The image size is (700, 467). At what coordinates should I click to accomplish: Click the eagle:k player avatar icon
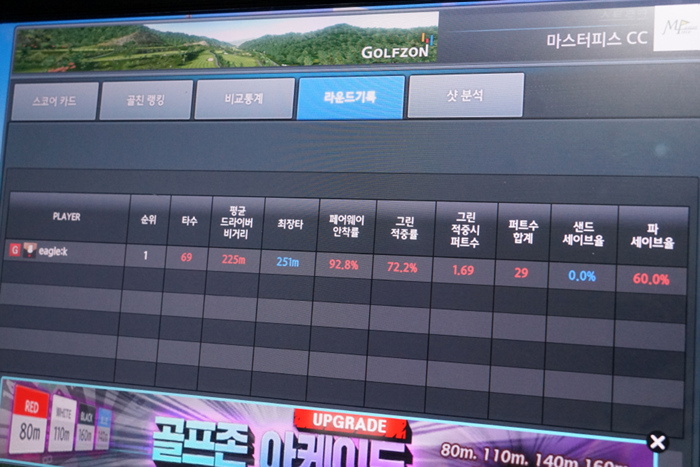coord(29,250)
